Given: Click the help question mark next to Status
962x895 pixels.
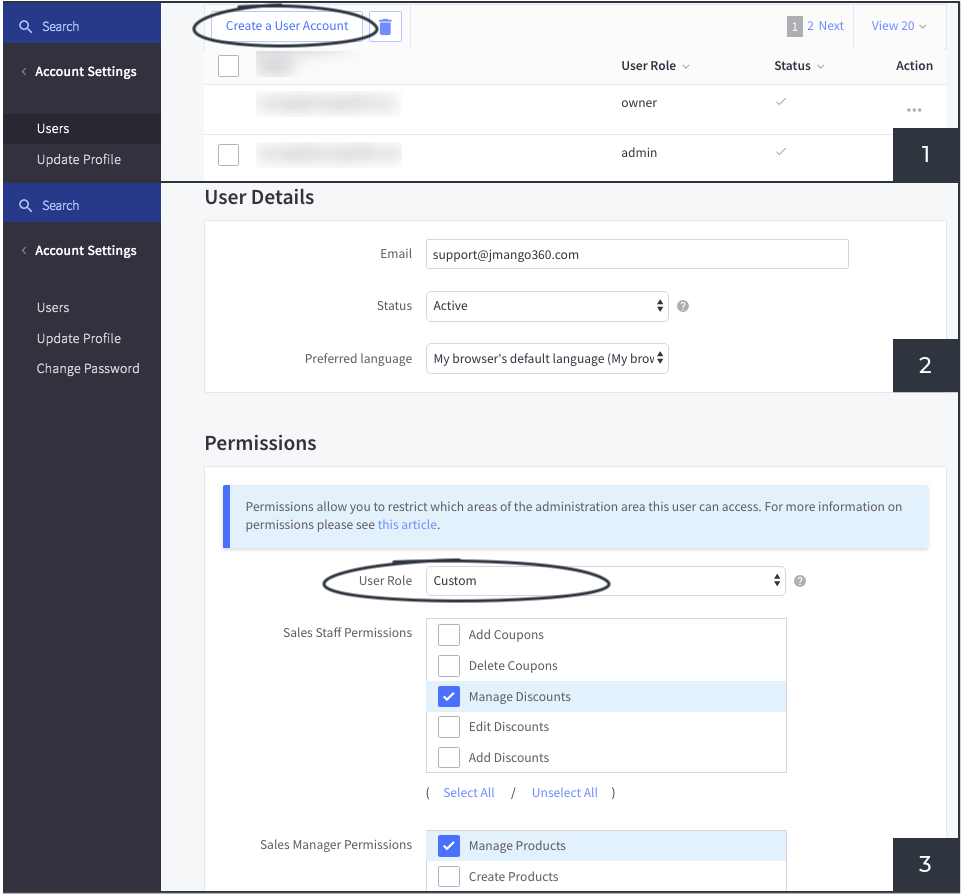Looking at the screenshot, I should [683, 306].
